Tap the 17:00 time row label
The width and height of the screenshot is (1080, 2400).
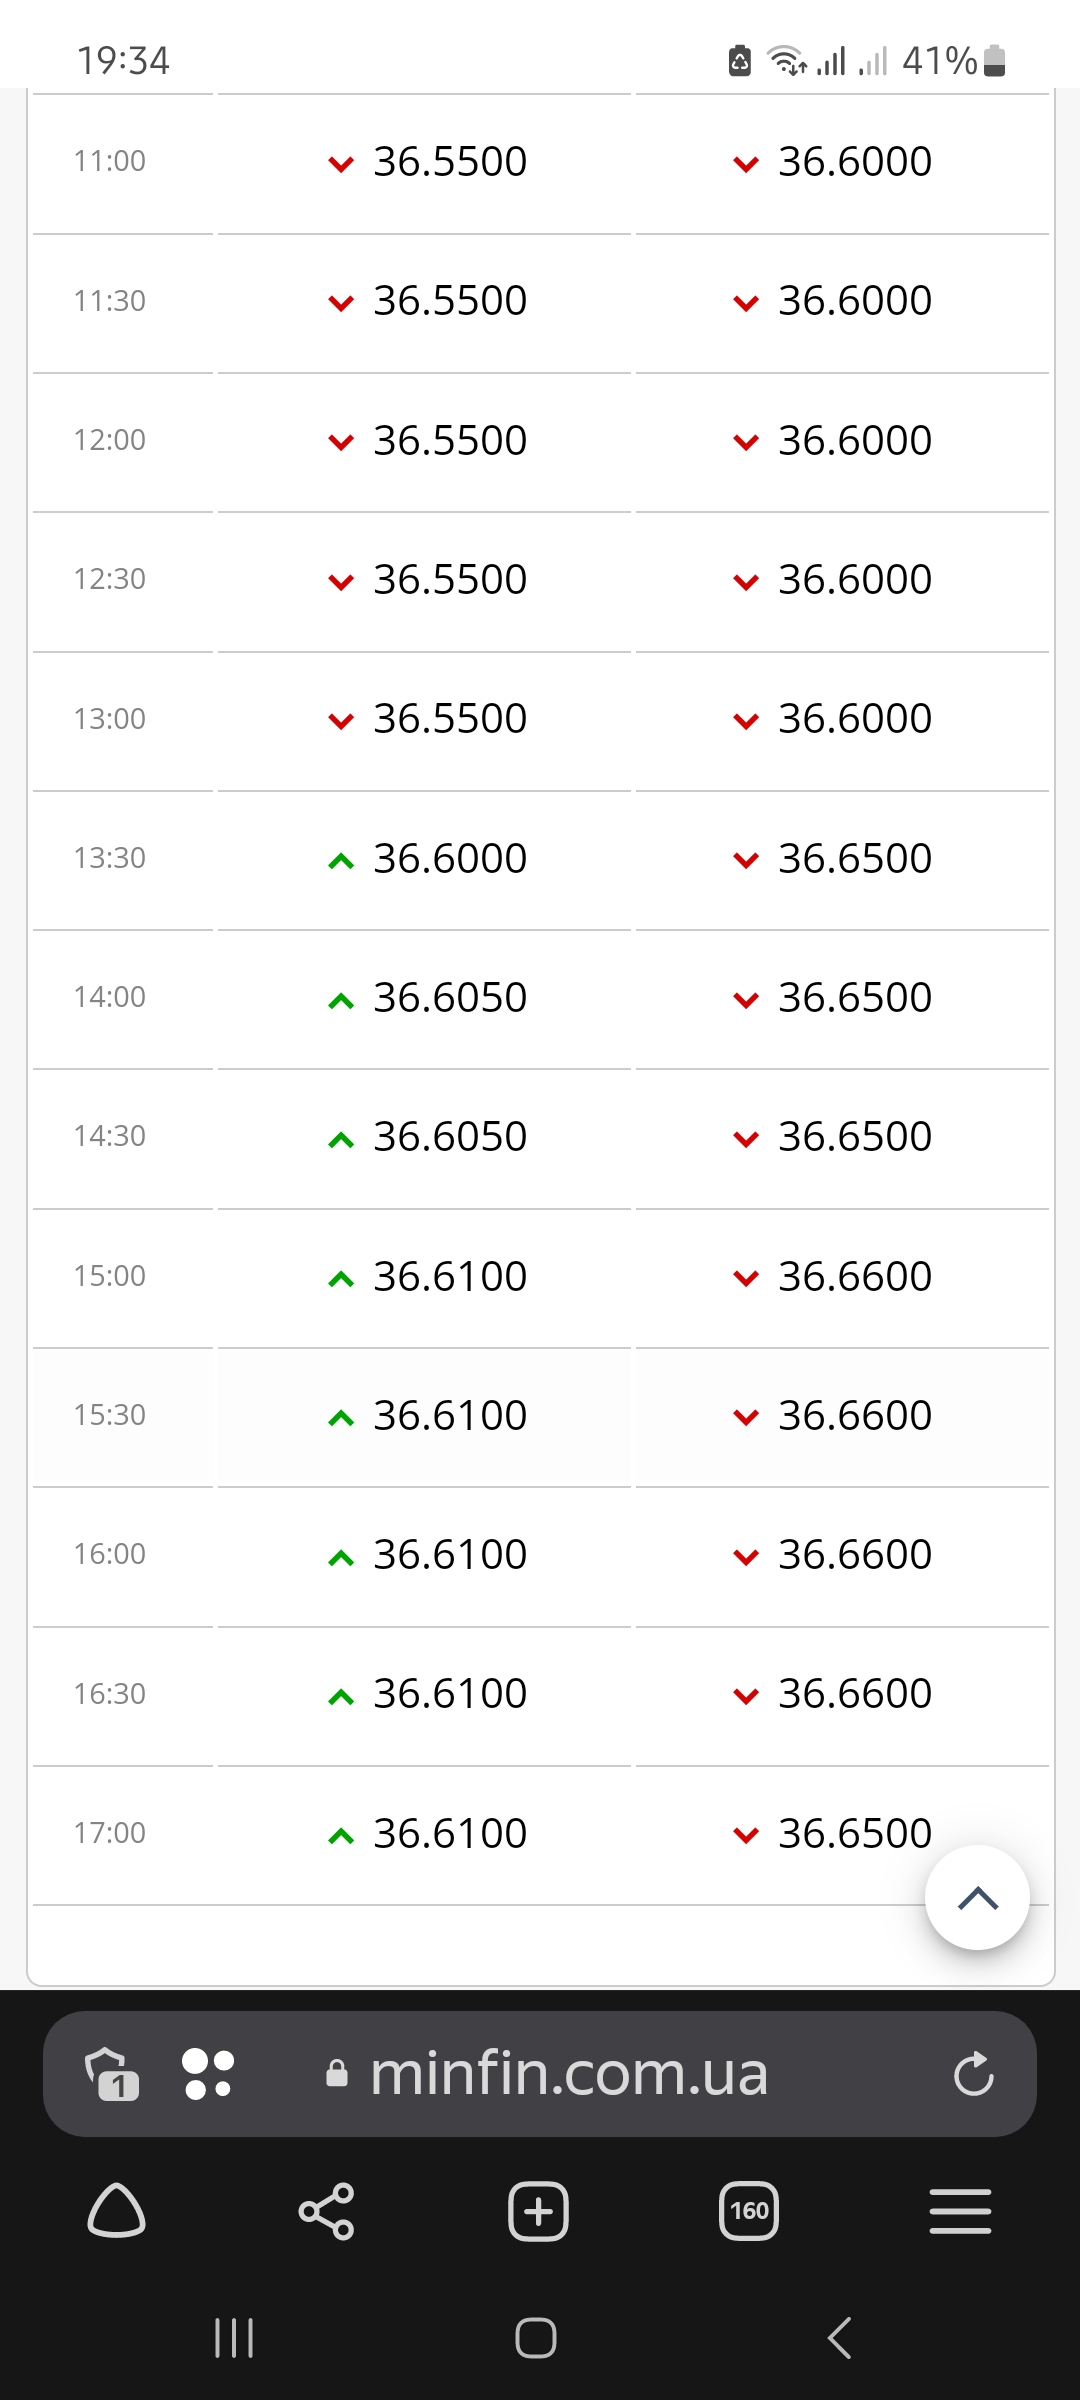point(110,1833)
